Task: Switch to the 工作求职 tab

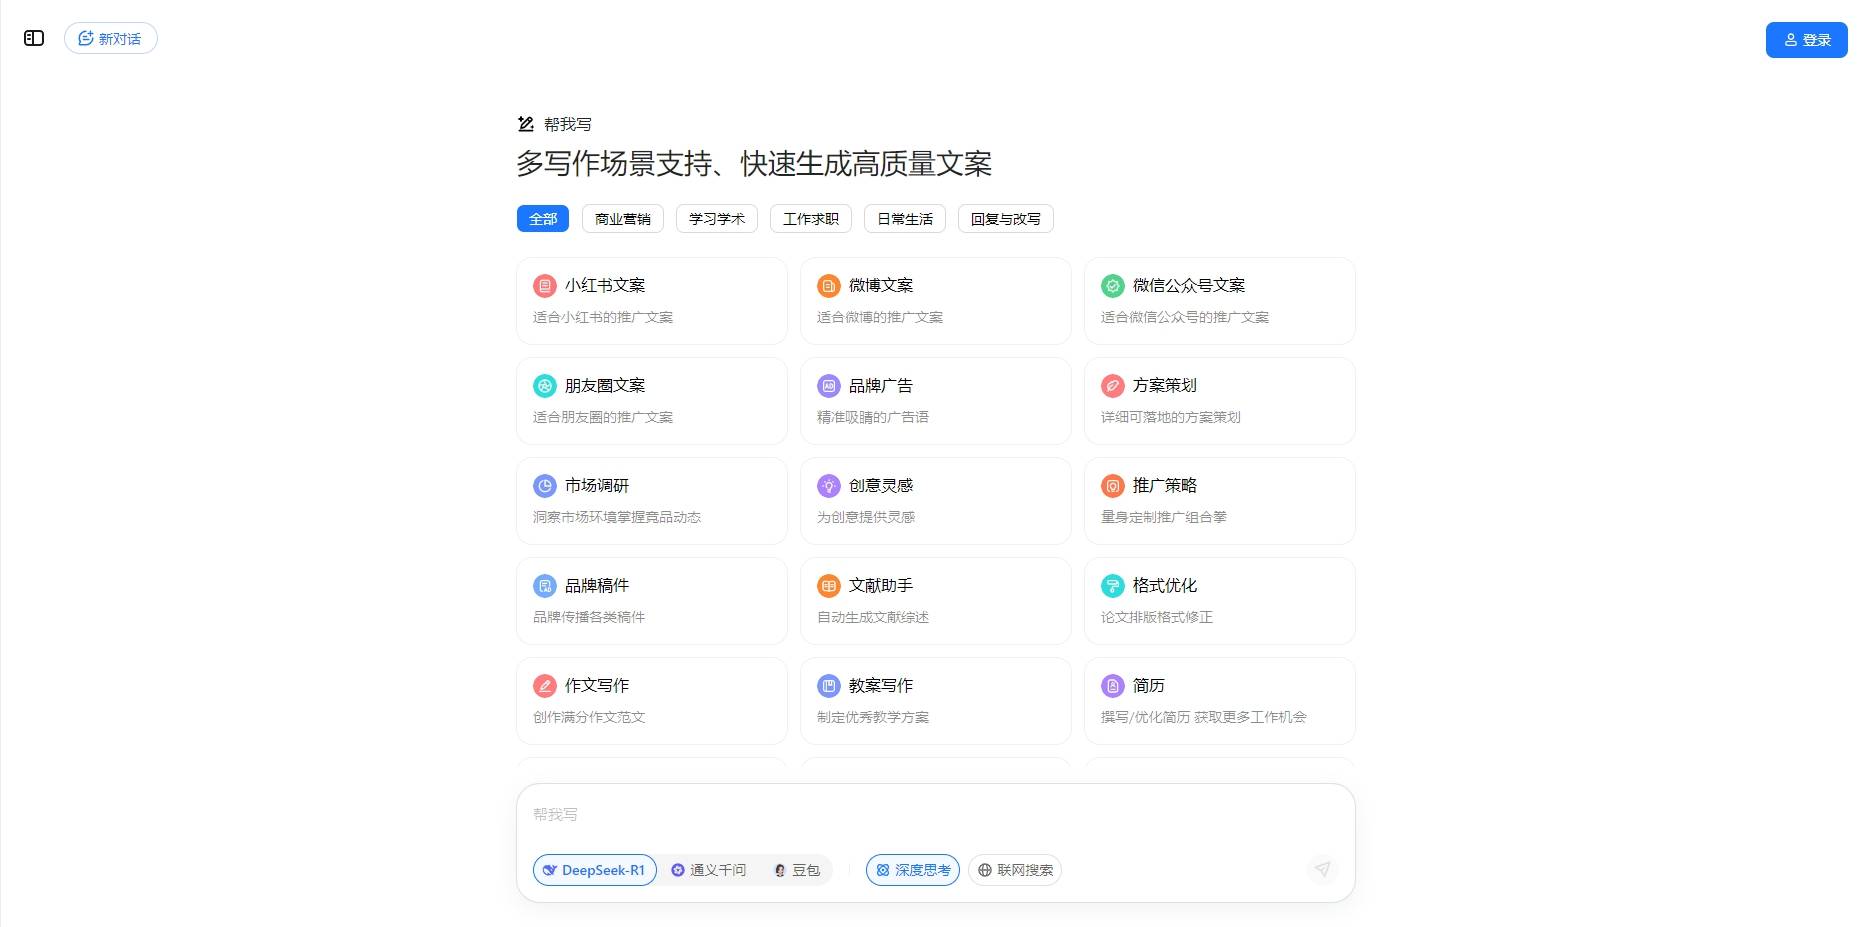Action: tap(811, 219)
